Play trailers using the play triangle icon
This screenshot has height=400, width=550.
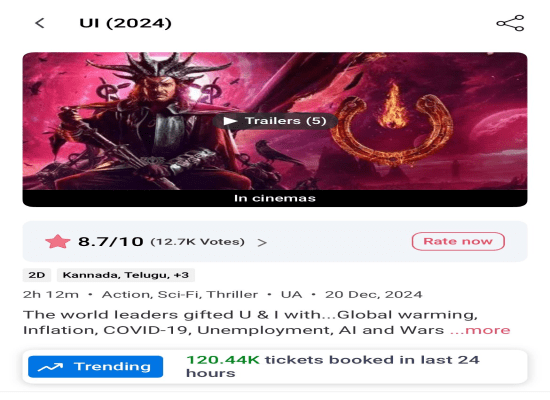point(230,121)
